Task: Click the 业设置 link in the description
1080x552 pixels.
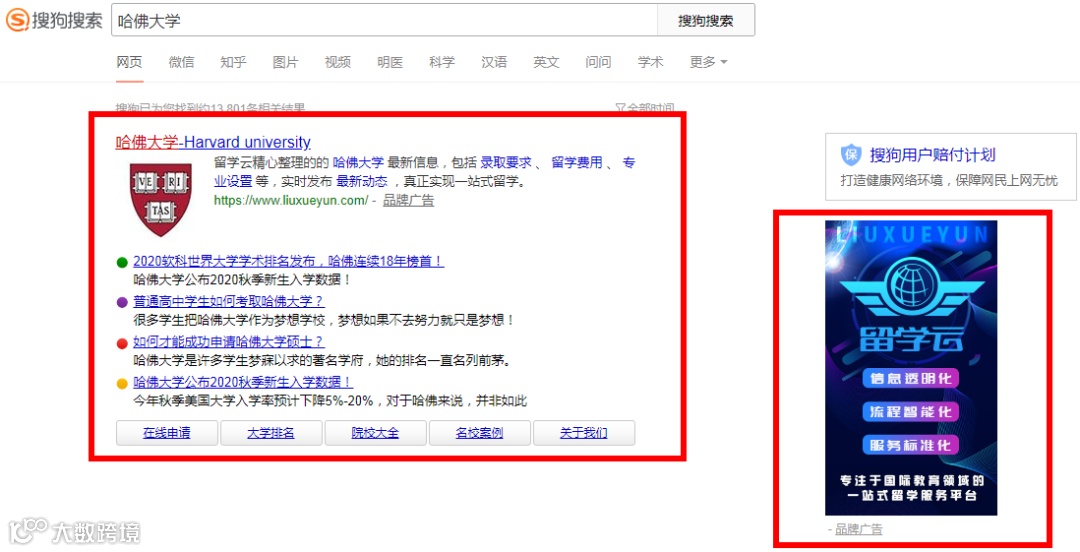Action: [233, 182]
